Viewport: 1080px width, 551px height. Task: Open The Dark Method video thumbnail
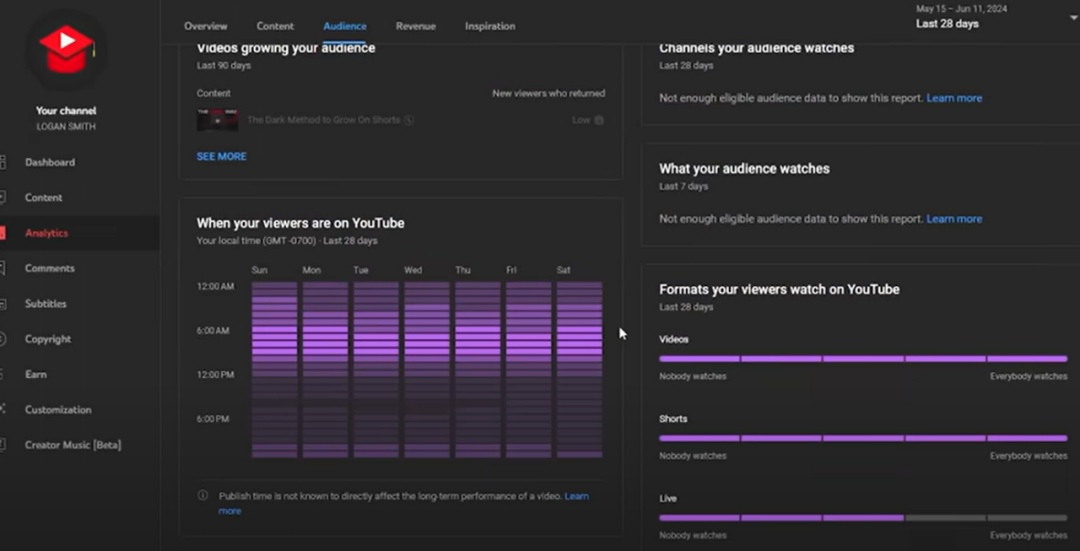[217, 120]
